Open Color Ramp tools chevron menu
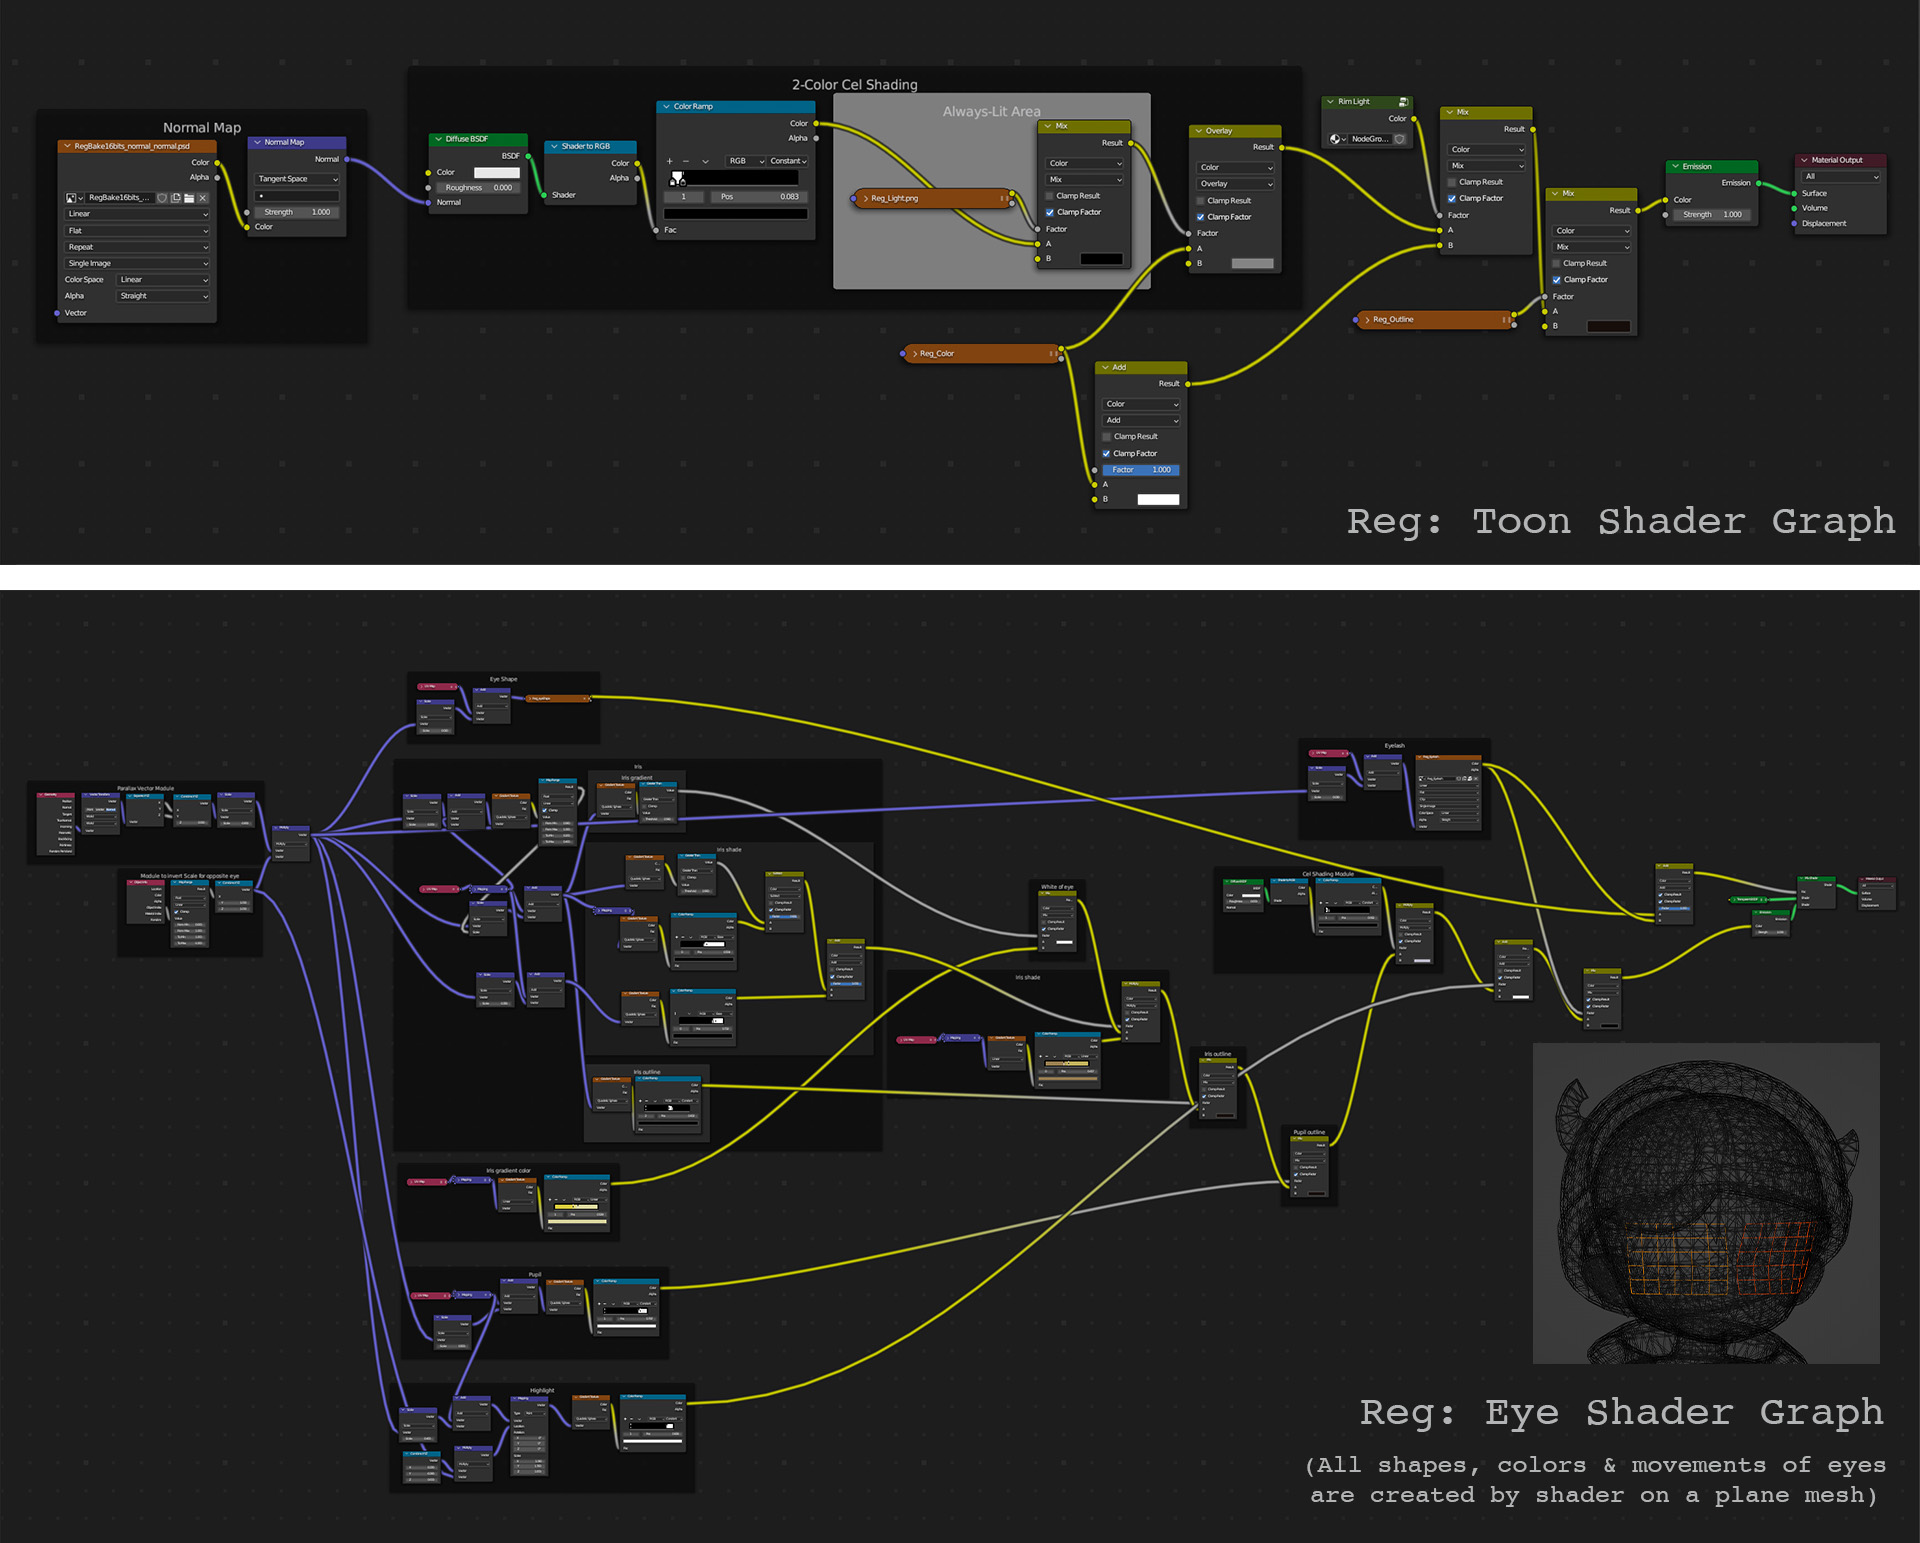 pos(705,161)
